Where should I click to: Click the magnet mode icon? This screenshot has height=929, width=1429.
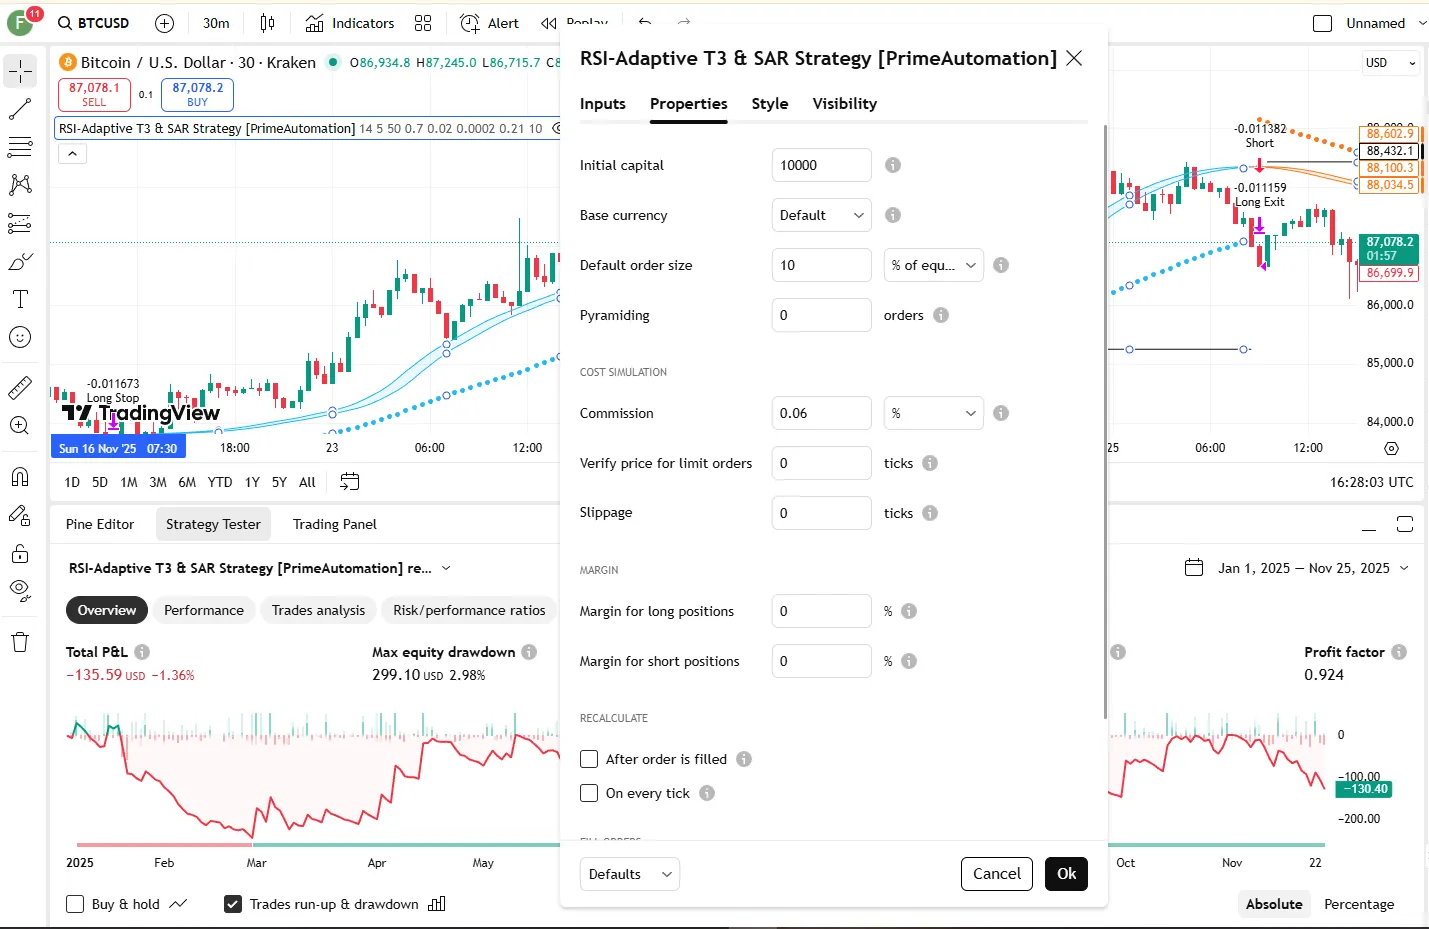(x=20, y=477)
